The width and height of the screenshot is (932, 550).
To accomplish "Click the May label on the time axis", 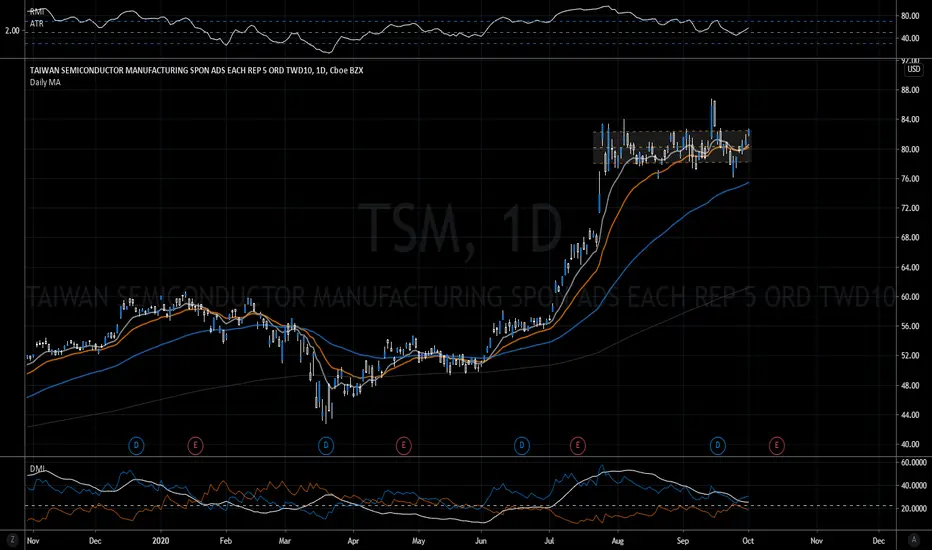I will [x=418, y=541].
